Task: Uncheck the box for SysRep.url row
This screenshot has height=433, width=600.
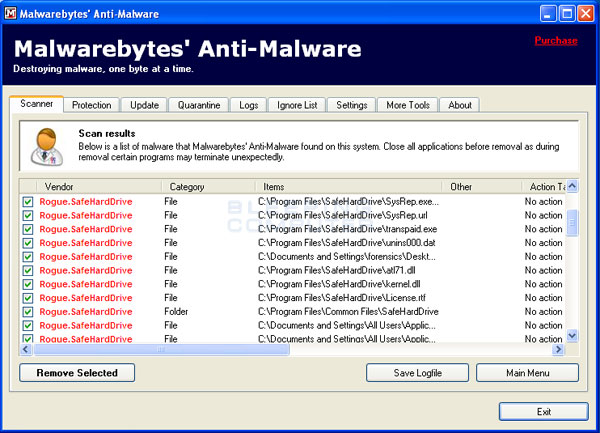Action: click(x=28, y=215)
